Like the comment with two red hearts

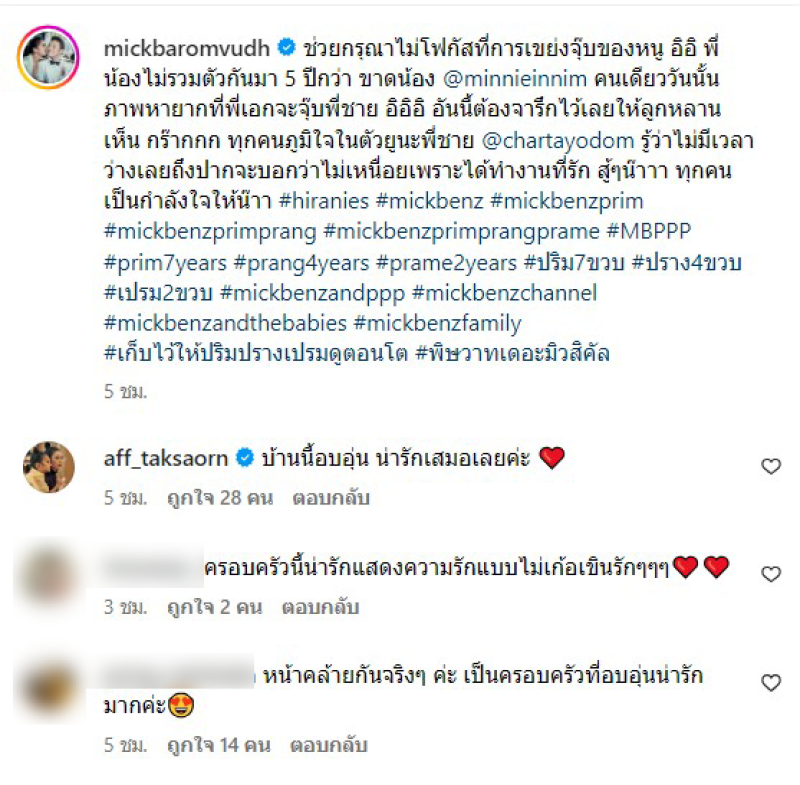[770, 574]
